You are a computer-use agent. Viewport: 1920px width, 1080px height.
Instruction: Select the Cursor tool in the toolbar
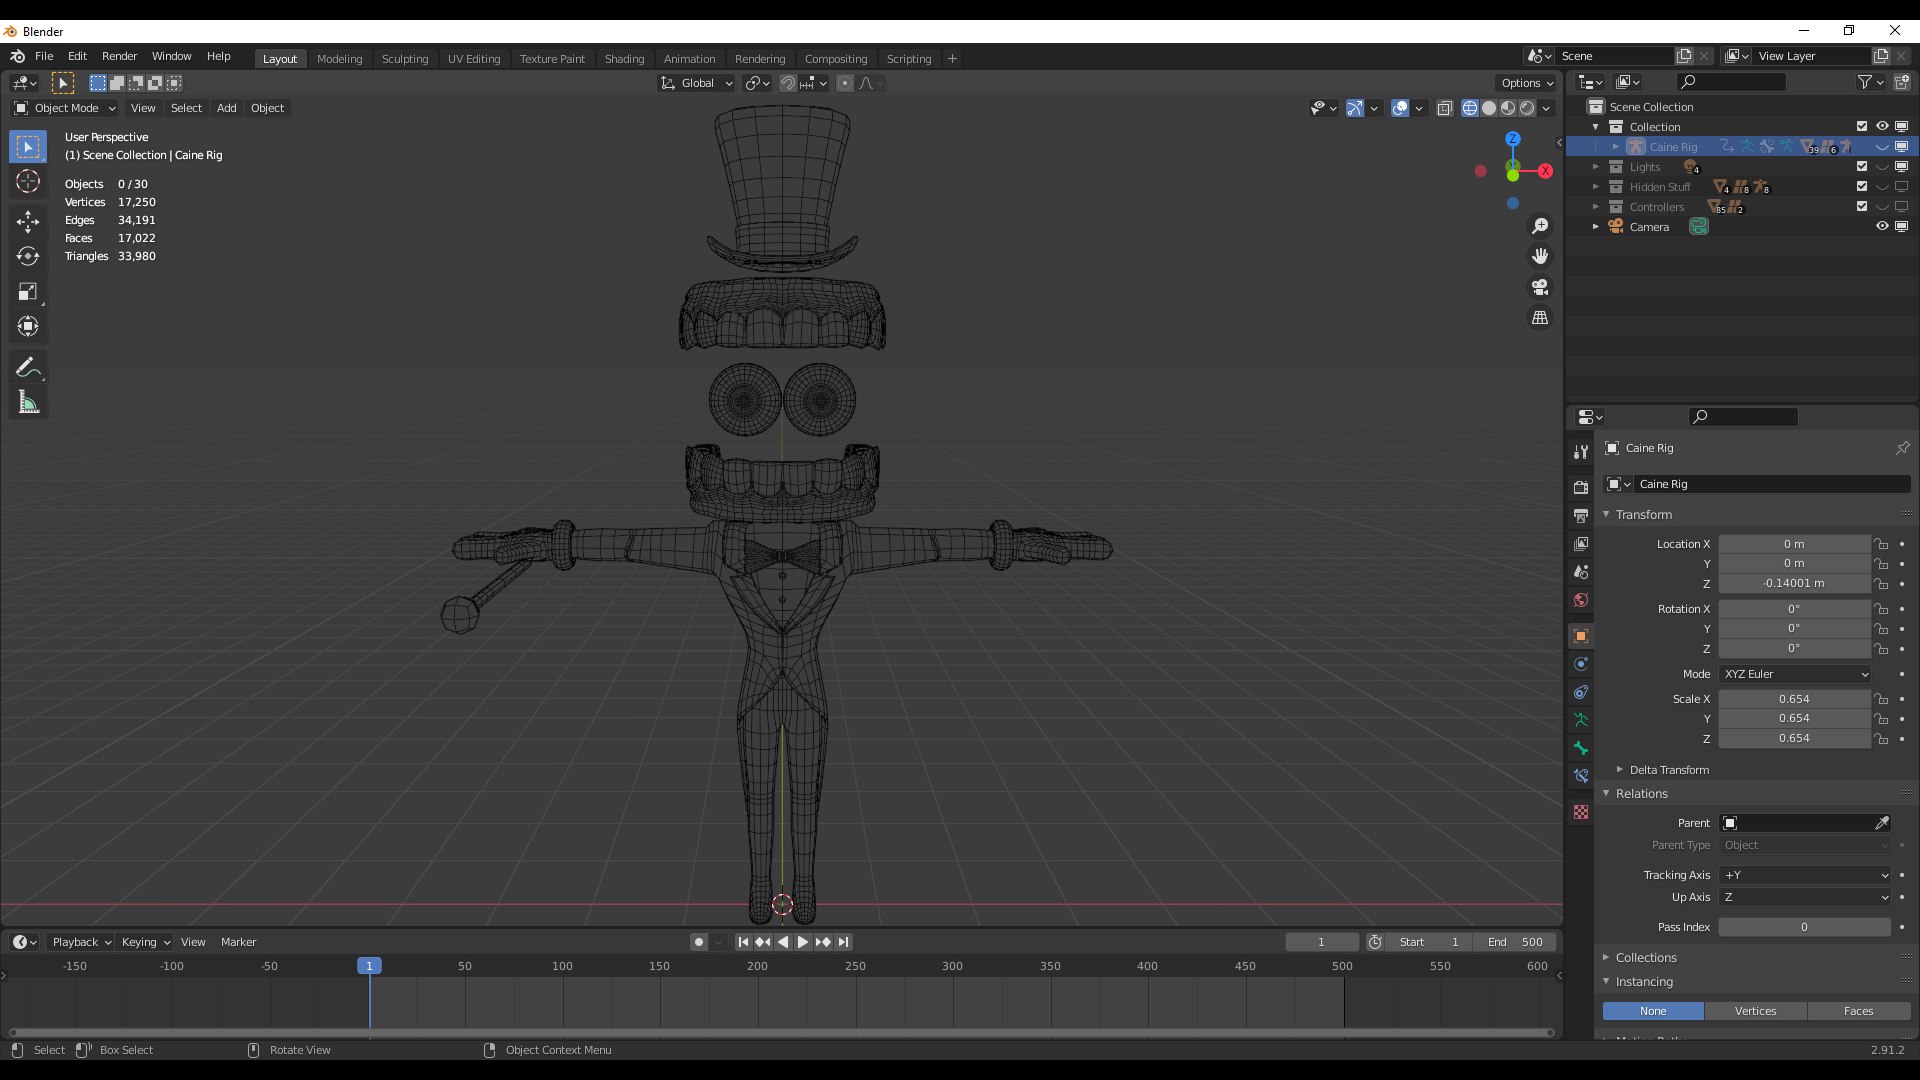(28, 182)
